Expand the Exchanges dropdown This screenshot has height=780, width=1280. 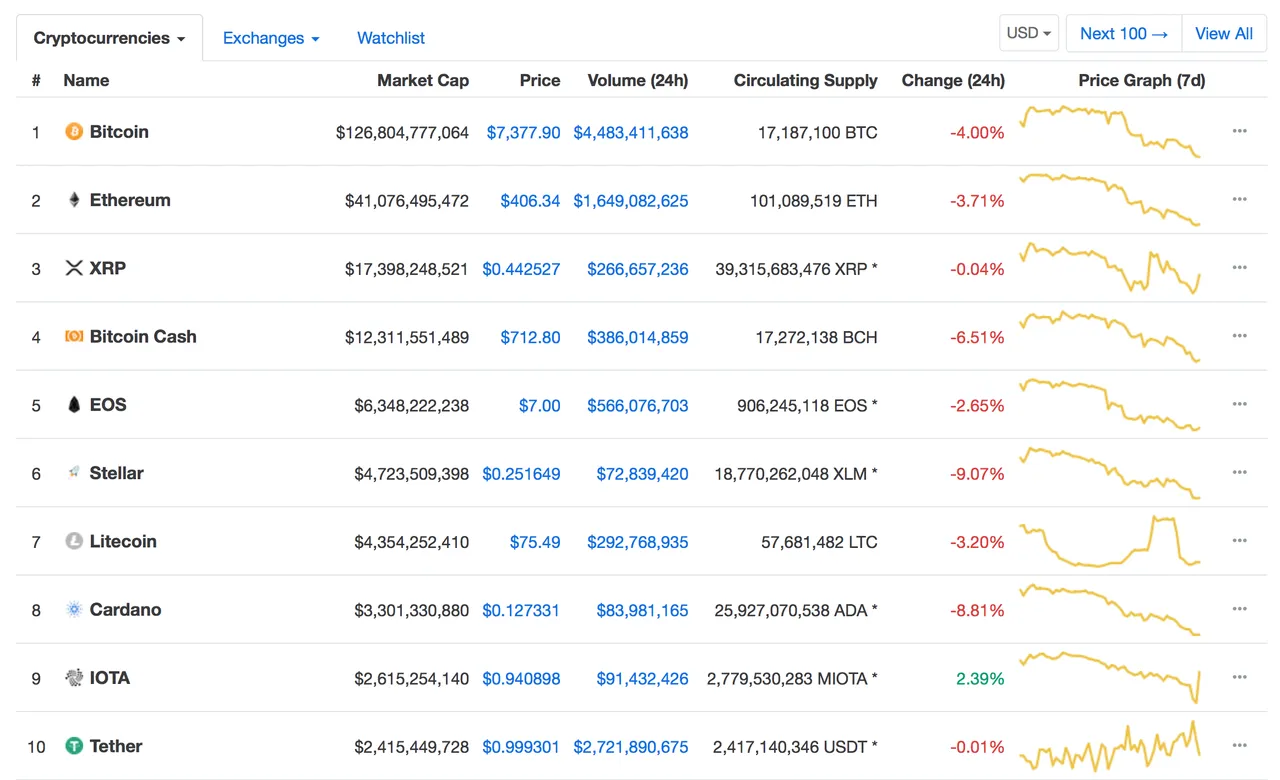271,38
